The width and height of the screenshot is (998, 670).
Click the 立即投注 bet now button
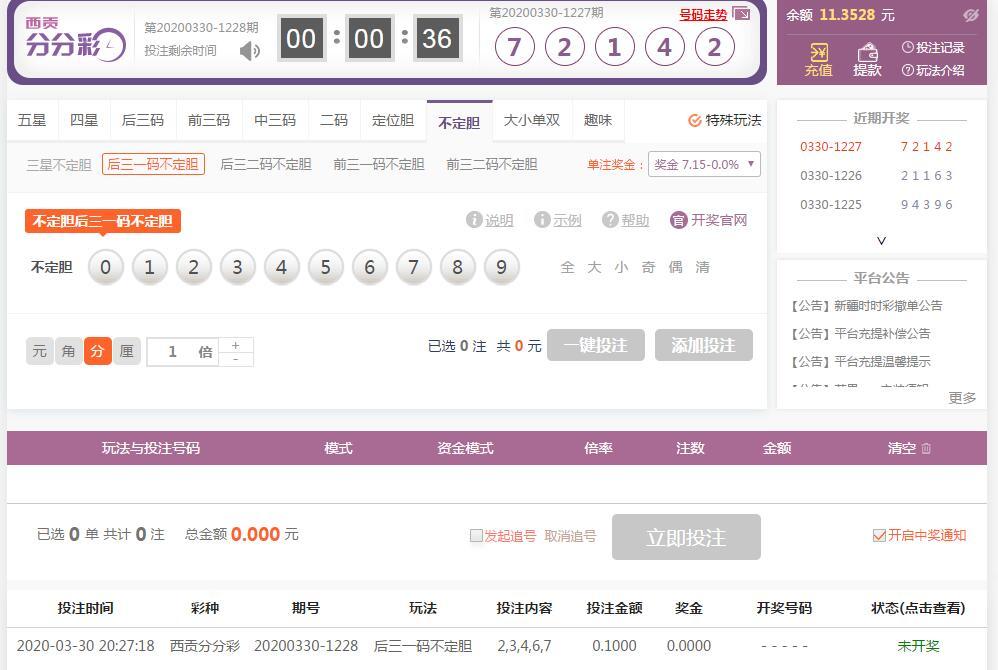pos(686,537)
